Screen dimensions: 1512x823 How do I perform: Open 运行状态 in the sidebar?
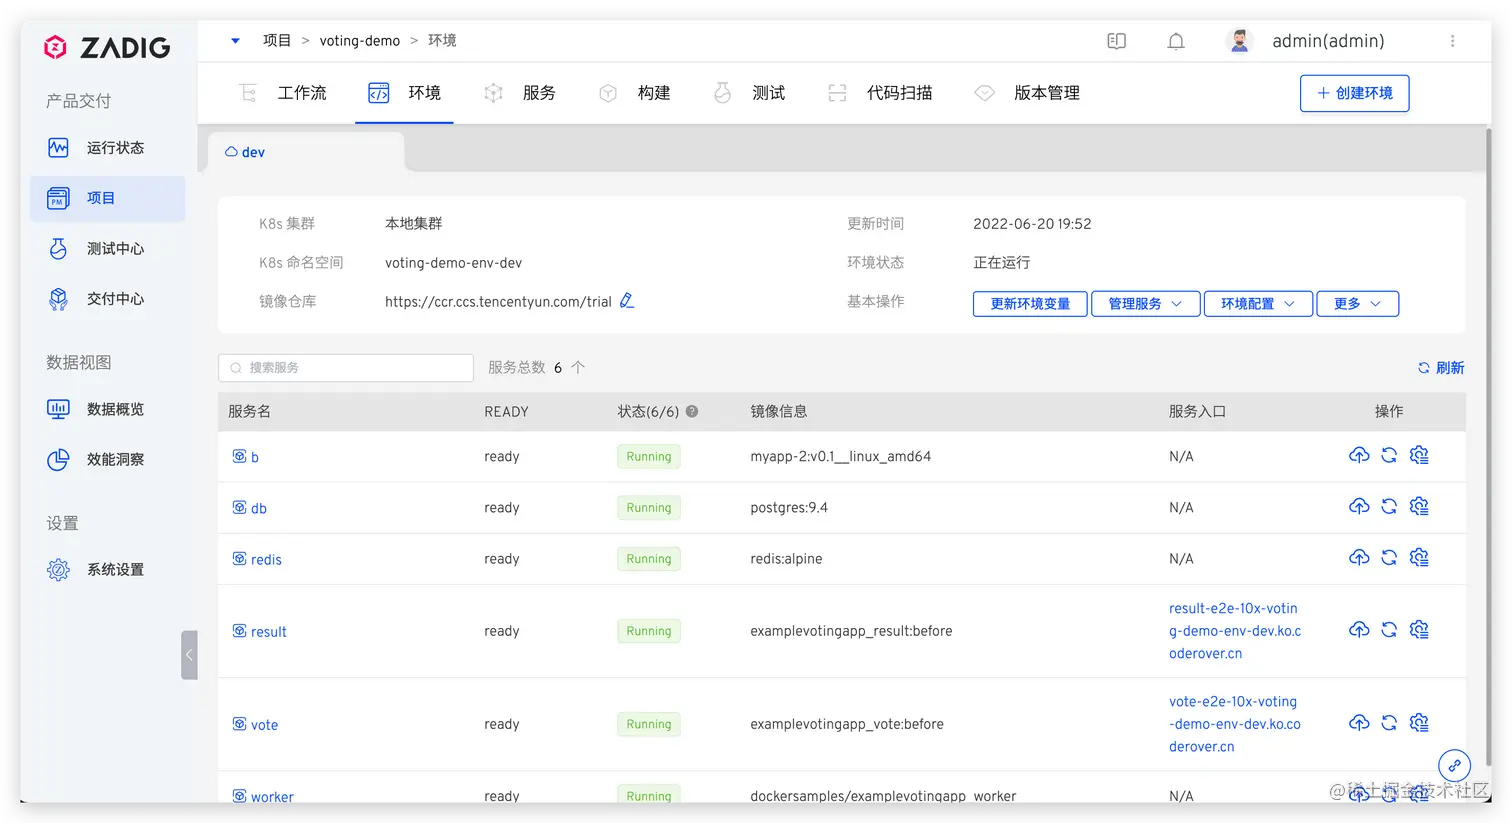coord(108,148)
